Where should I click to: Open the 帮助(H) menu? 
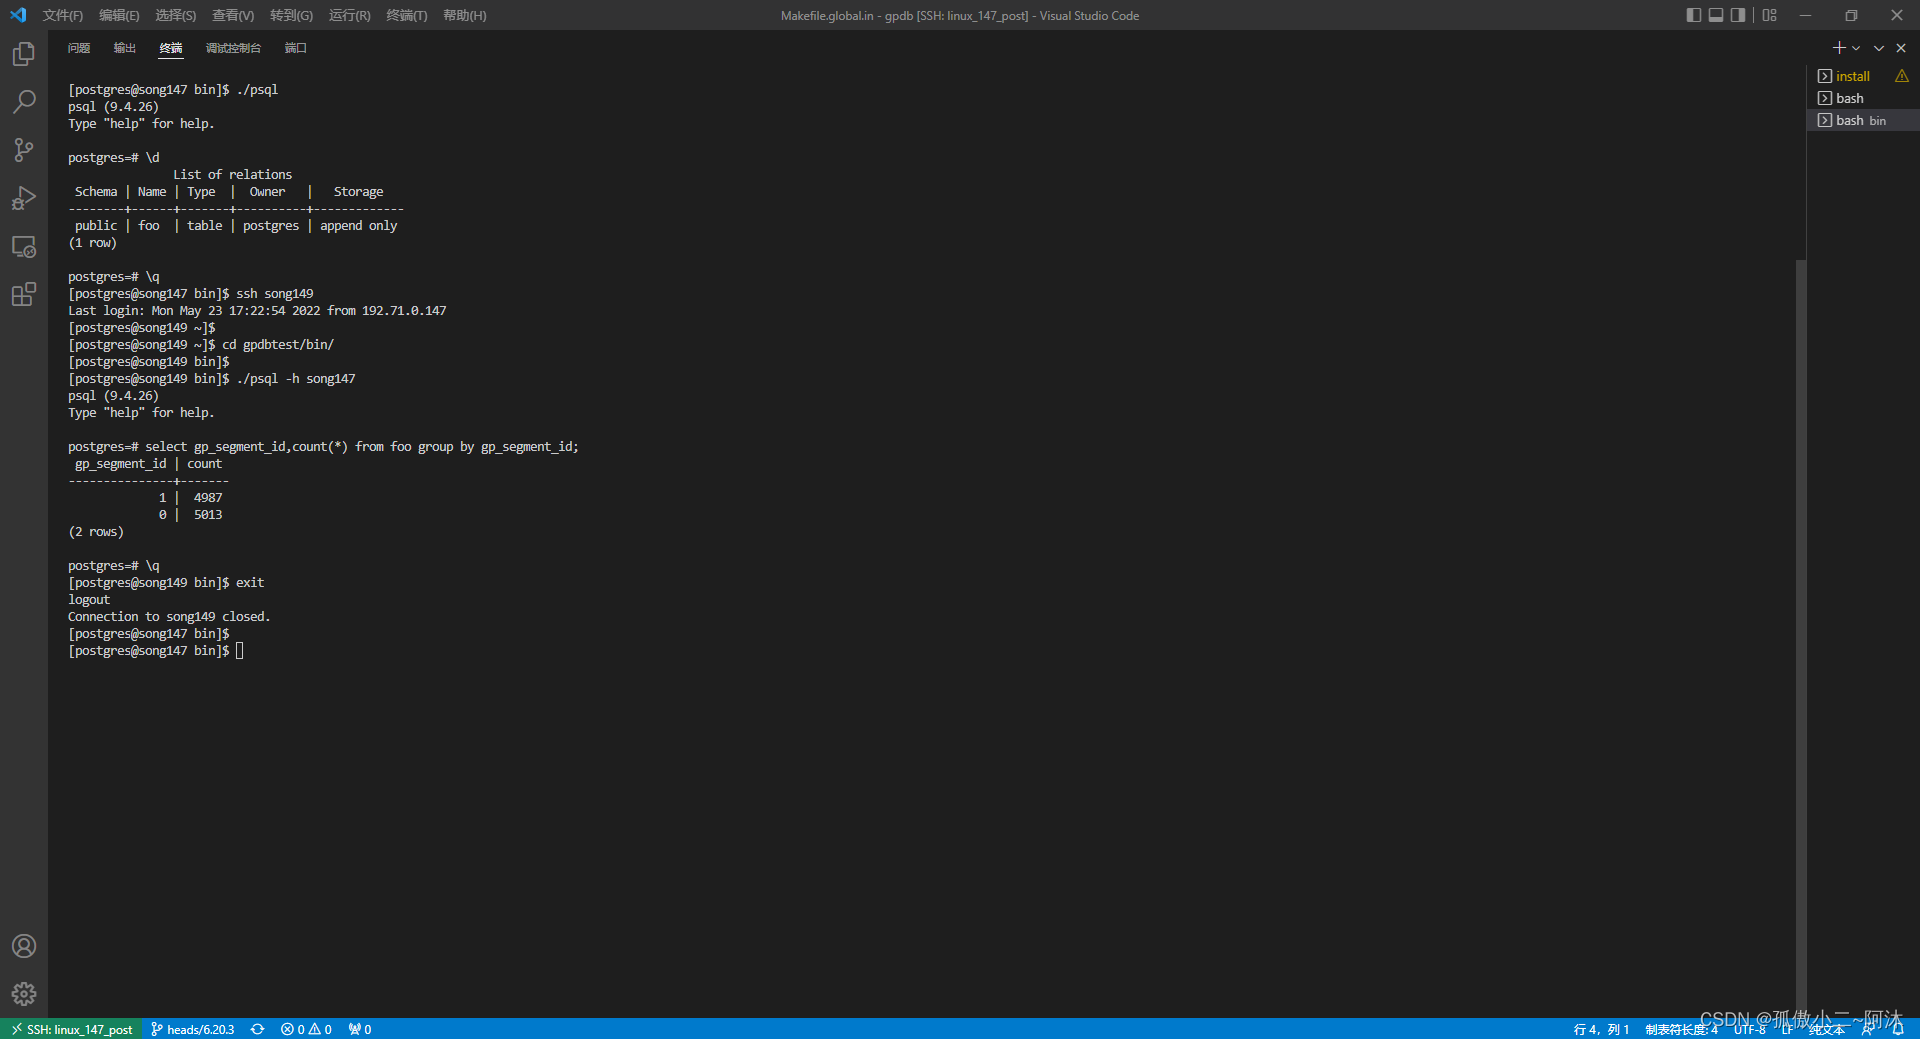(464, 15)
